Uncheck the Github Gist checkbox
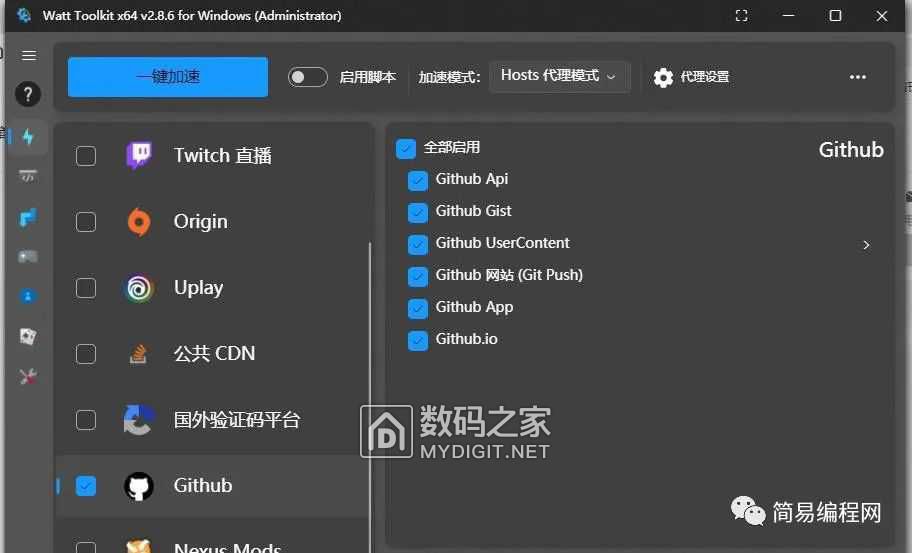Image resolution: width=912 pixels, height=553 pixels. [418, 213]
